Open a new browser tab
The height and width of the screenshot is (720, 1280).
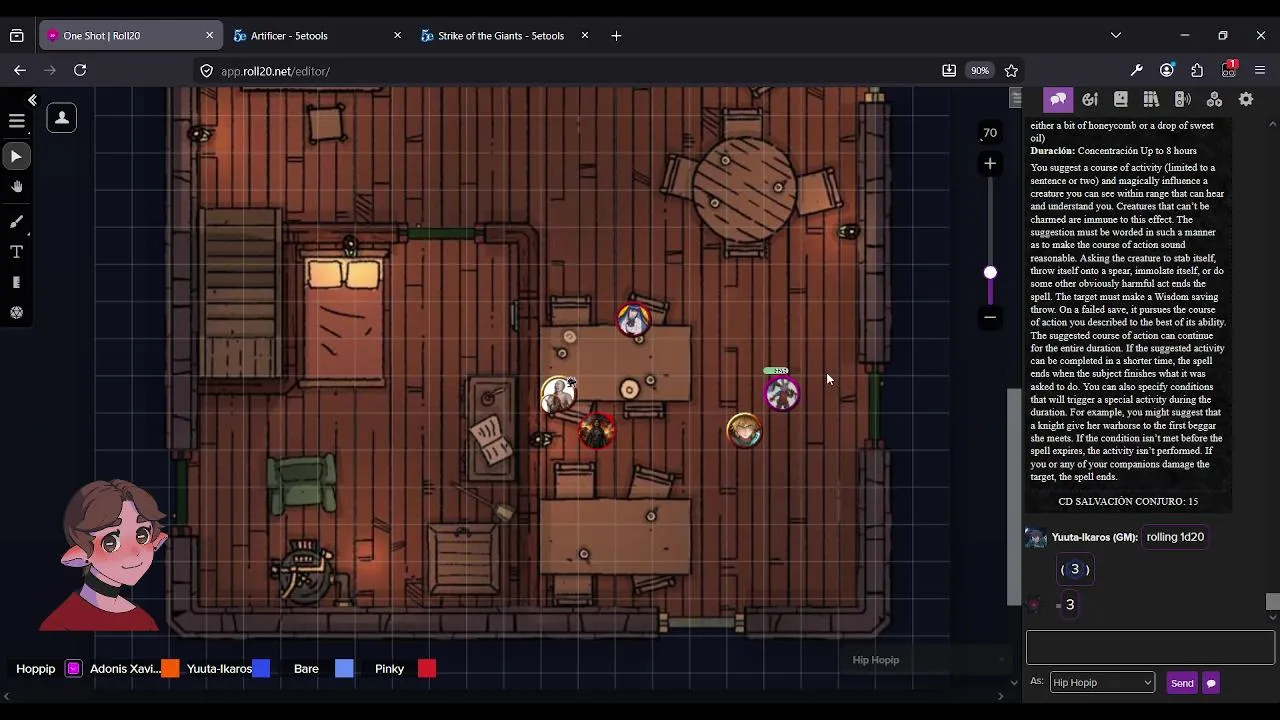tap(616, 36)
